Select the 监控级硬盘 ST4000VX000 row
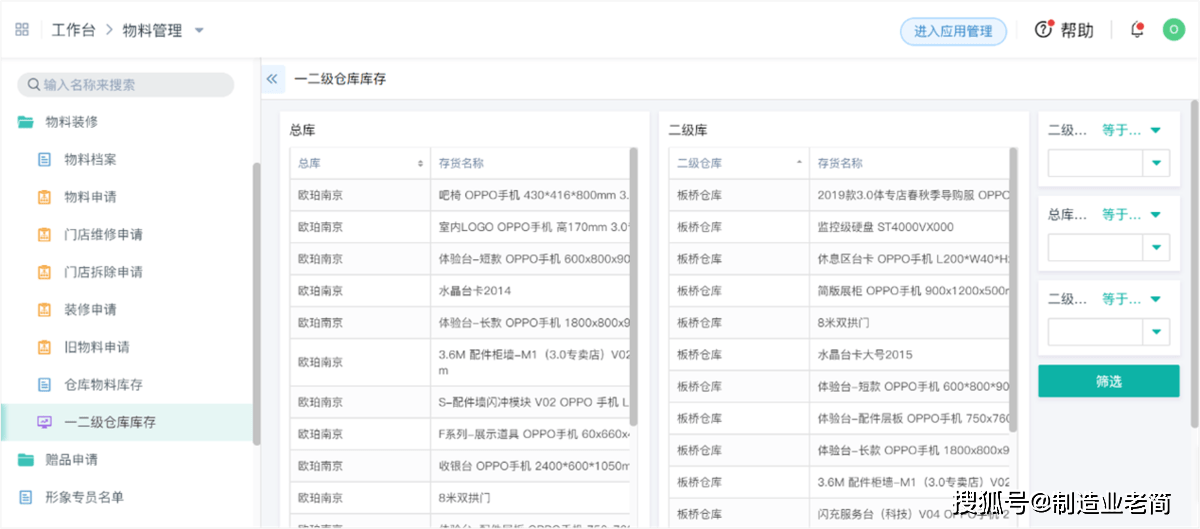 pos(838,227)
